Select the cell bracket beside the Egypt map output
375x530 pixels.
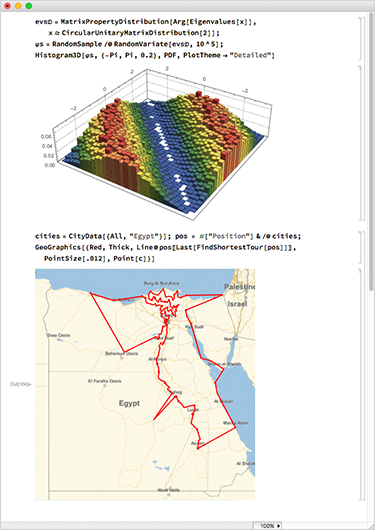361,384
